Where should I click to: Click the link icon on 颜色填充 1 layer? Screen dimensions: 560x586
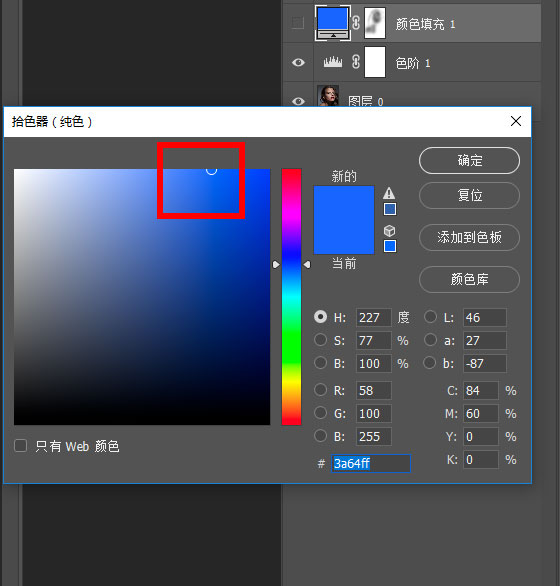(356, 23)
